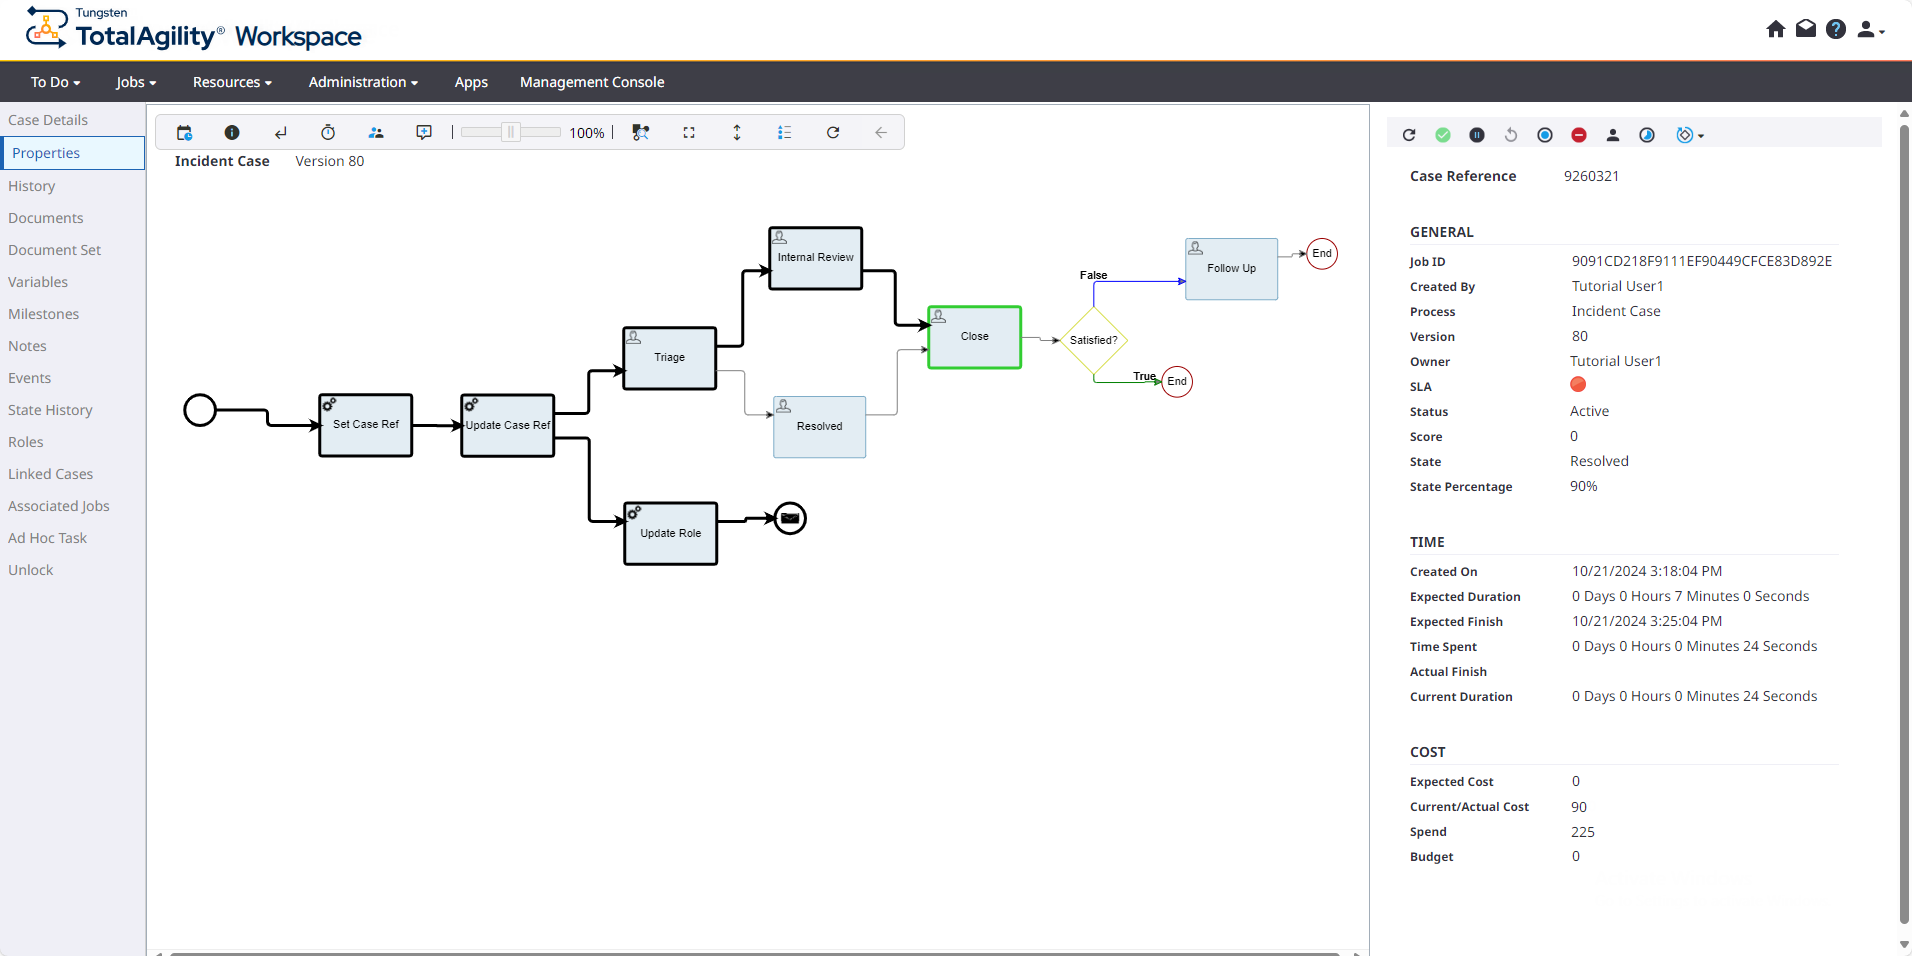This screenshot has width=1912, height=956.
Task: Expand the Administration dropdown menu
Action: coord(363,82)
